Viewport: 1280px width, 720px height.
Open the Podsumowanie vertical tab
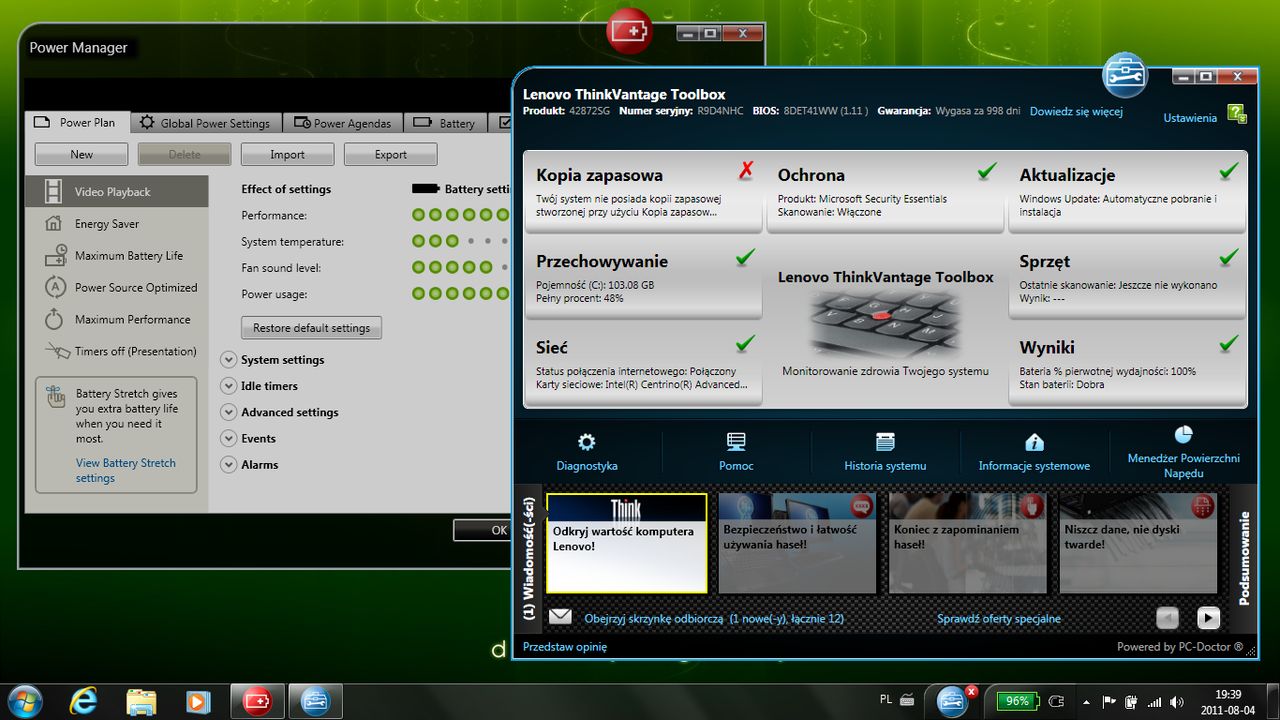1244,558
